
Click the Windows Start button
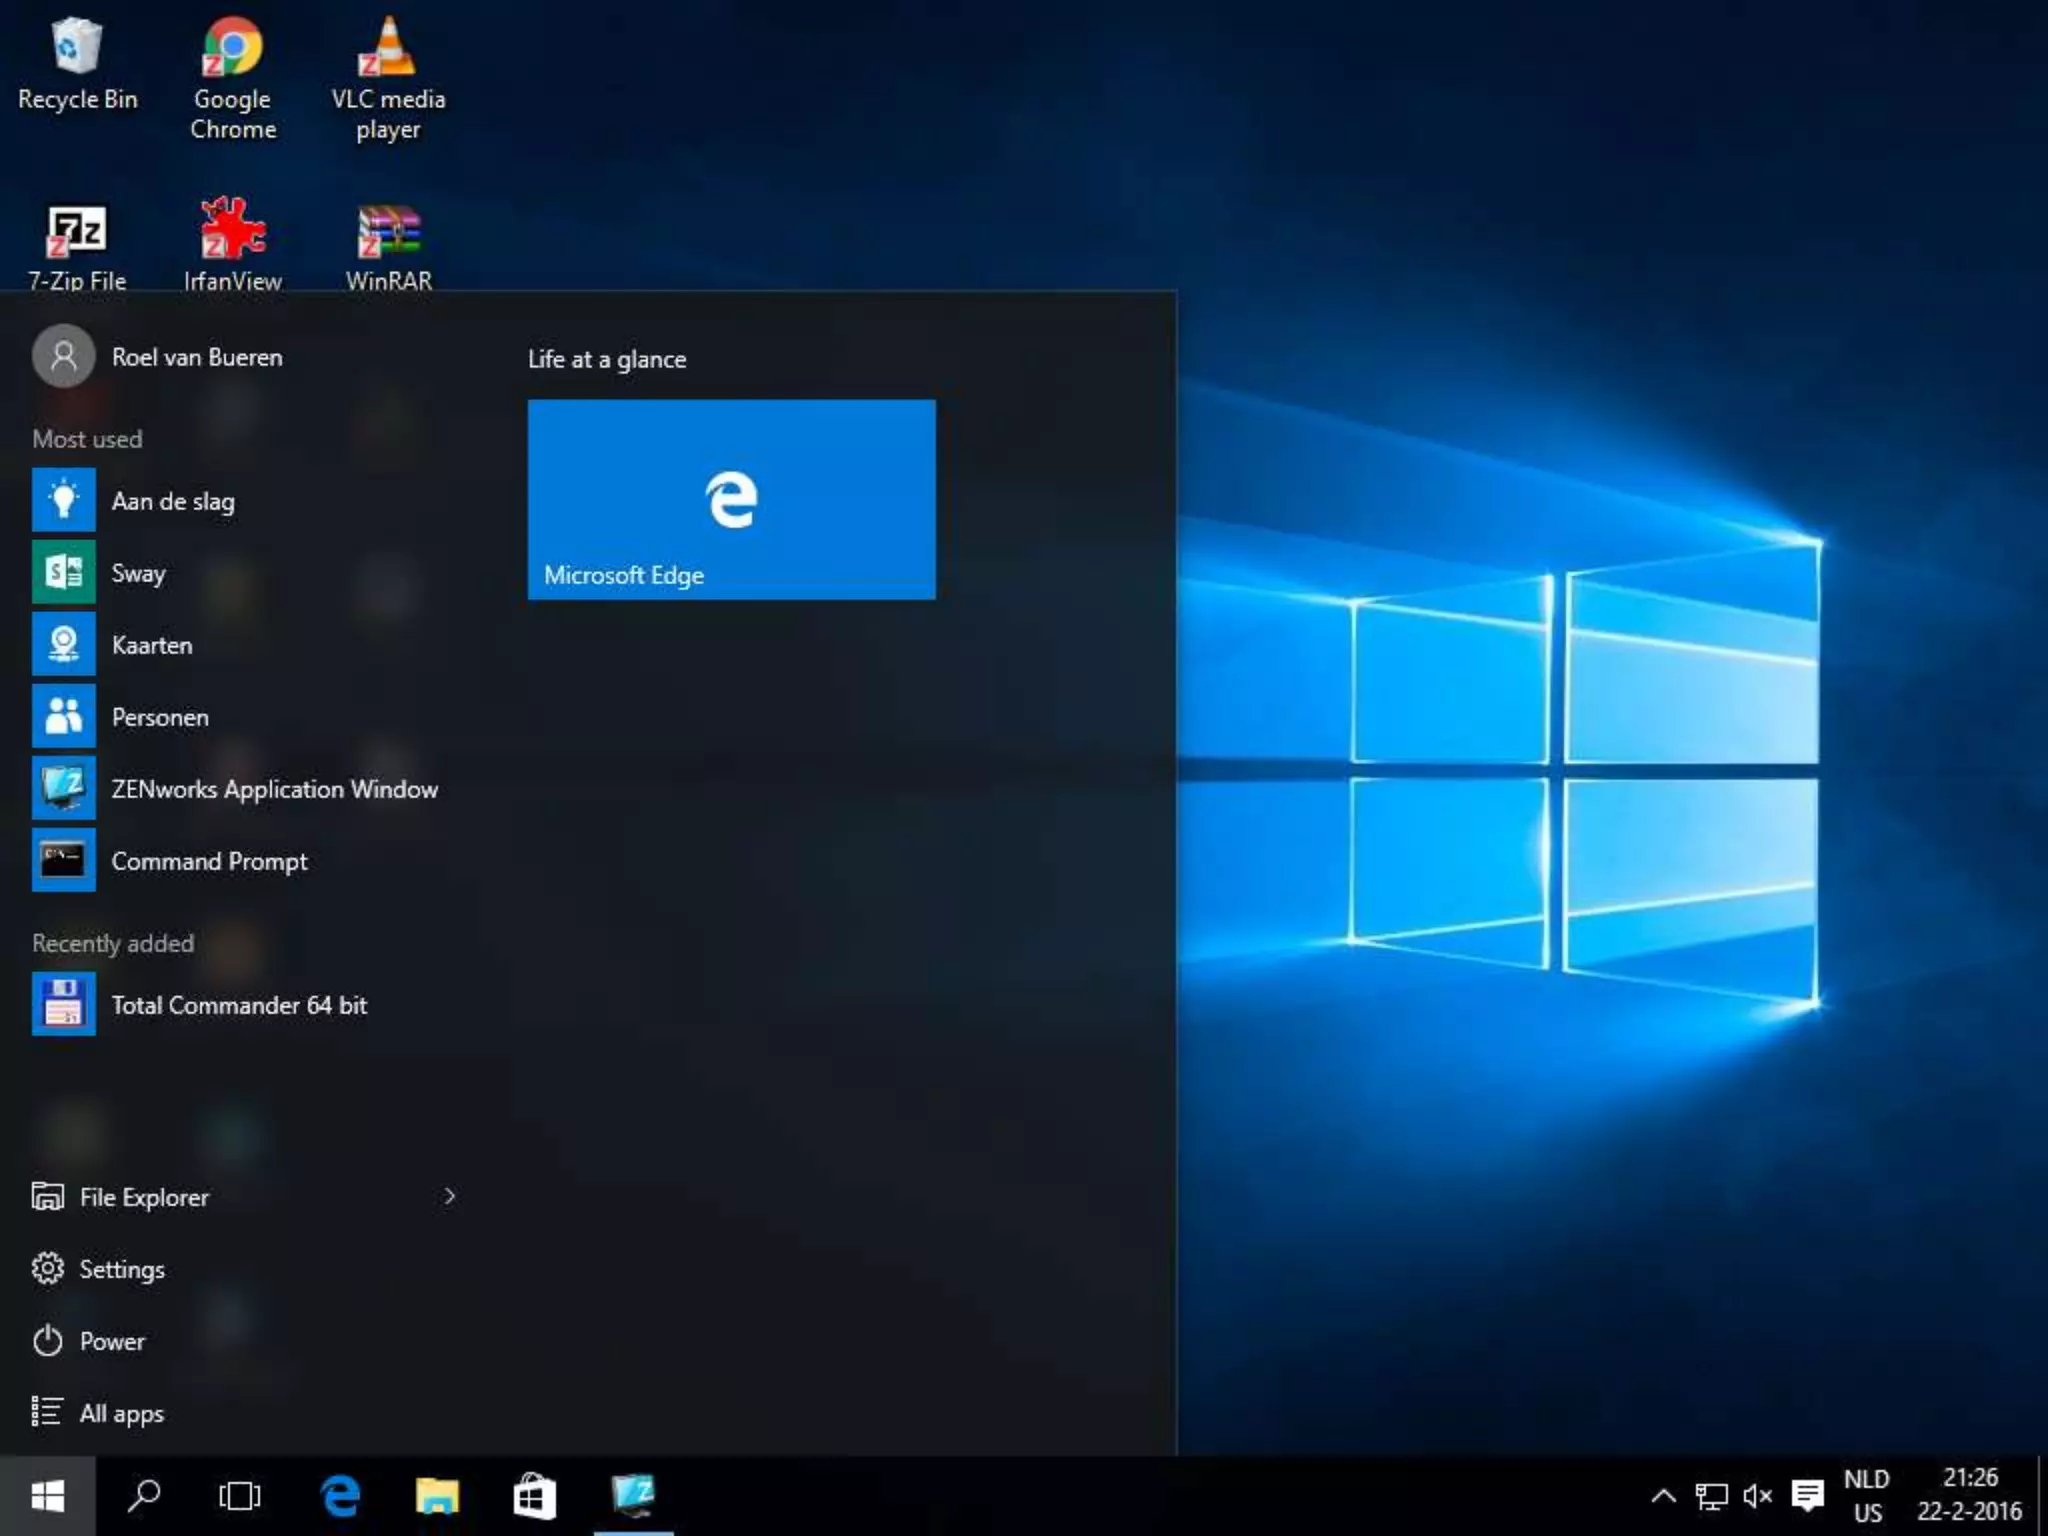point(48,1496)
